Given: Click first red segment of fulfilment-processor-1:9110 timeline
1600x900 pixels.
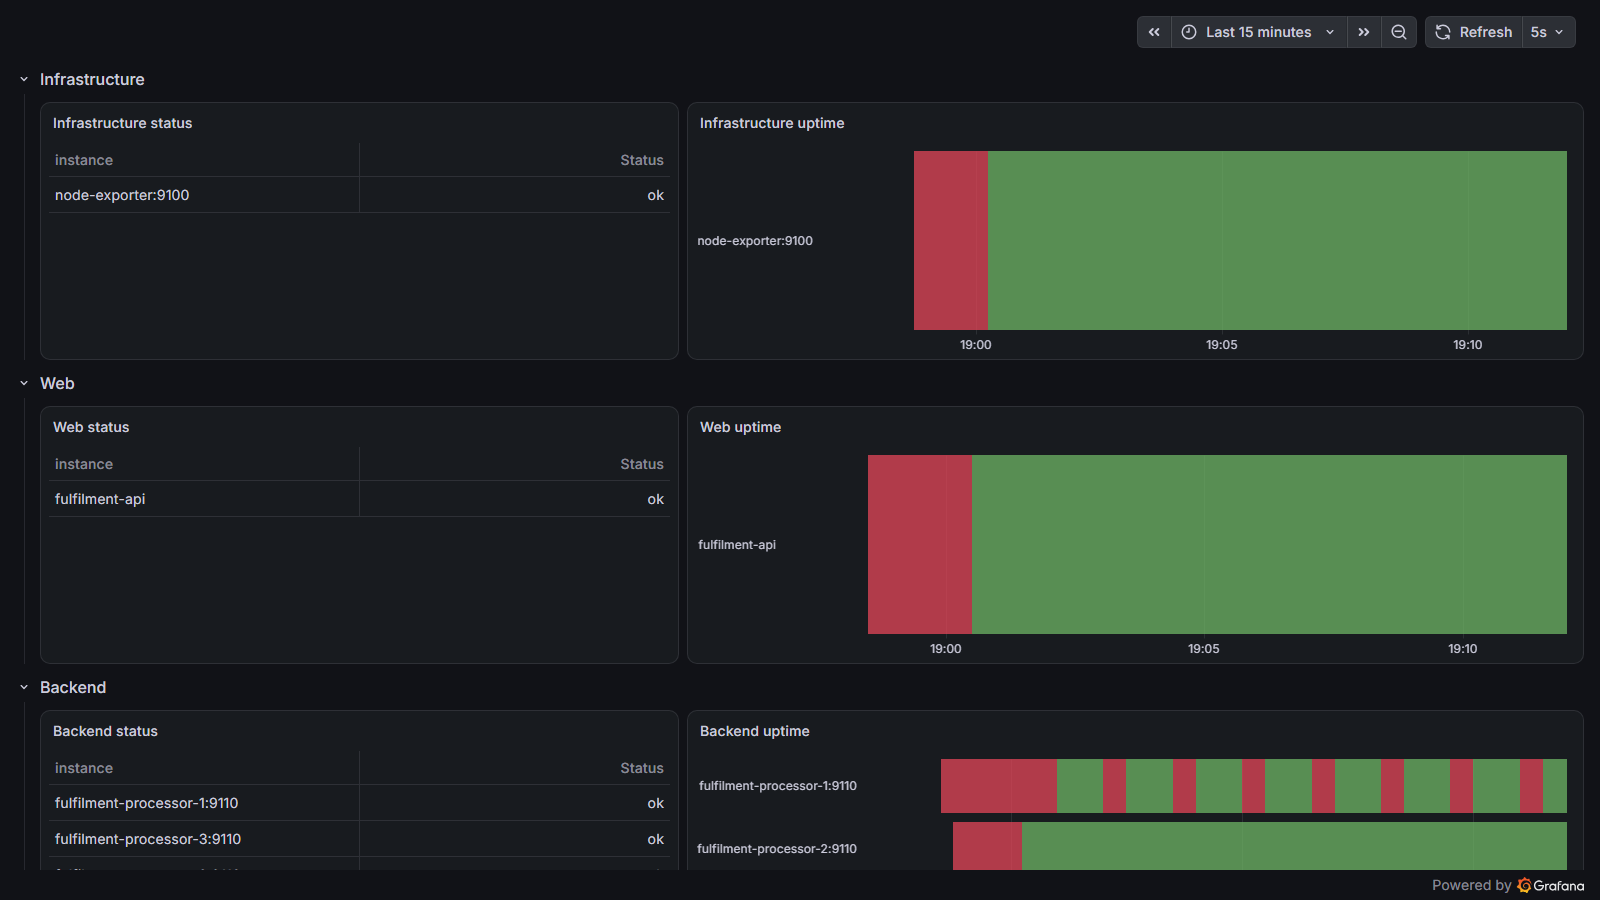Looking at the screenshot, I should coord(999,786).
